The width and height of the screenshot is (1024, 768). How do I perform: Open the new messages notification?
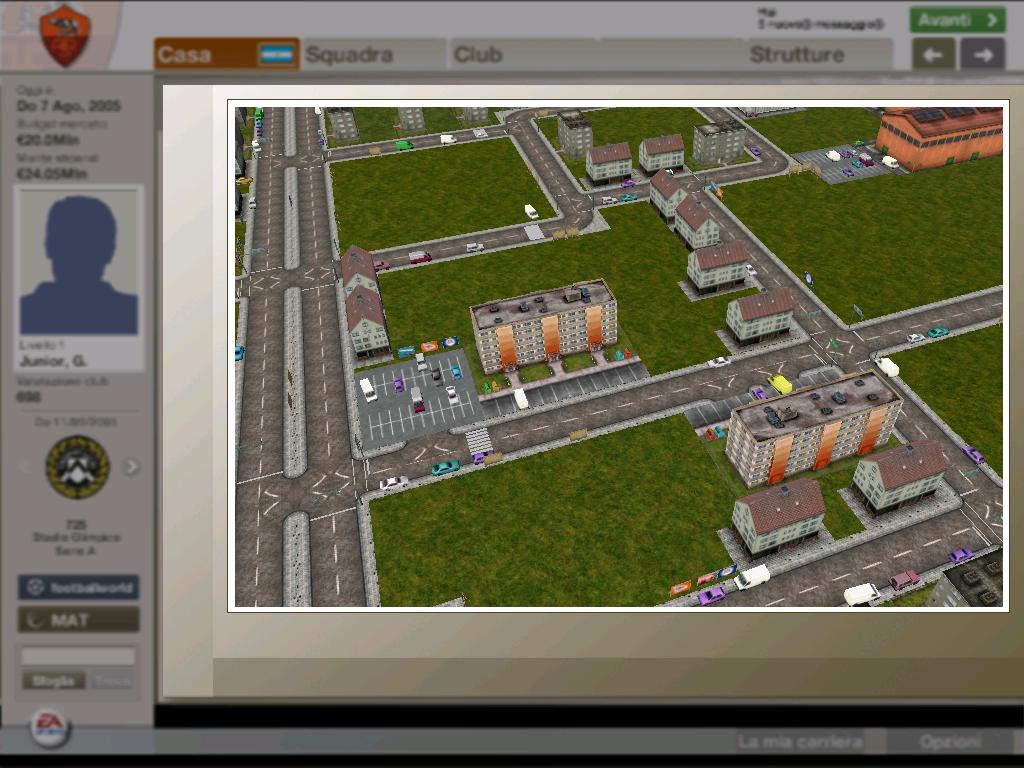821,24
